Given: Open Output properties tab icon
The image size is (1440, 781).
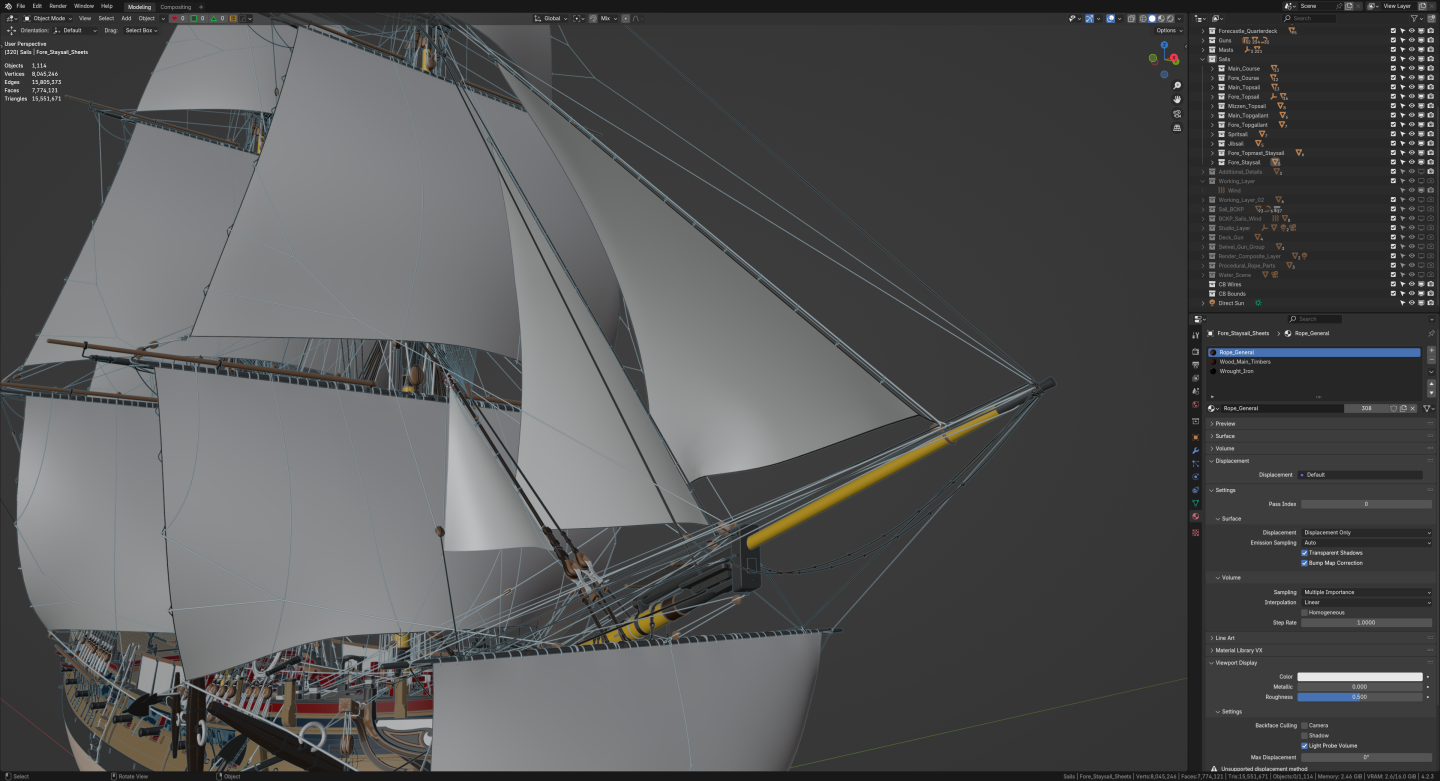Looking at the screenshot, I should [1195, 364].
